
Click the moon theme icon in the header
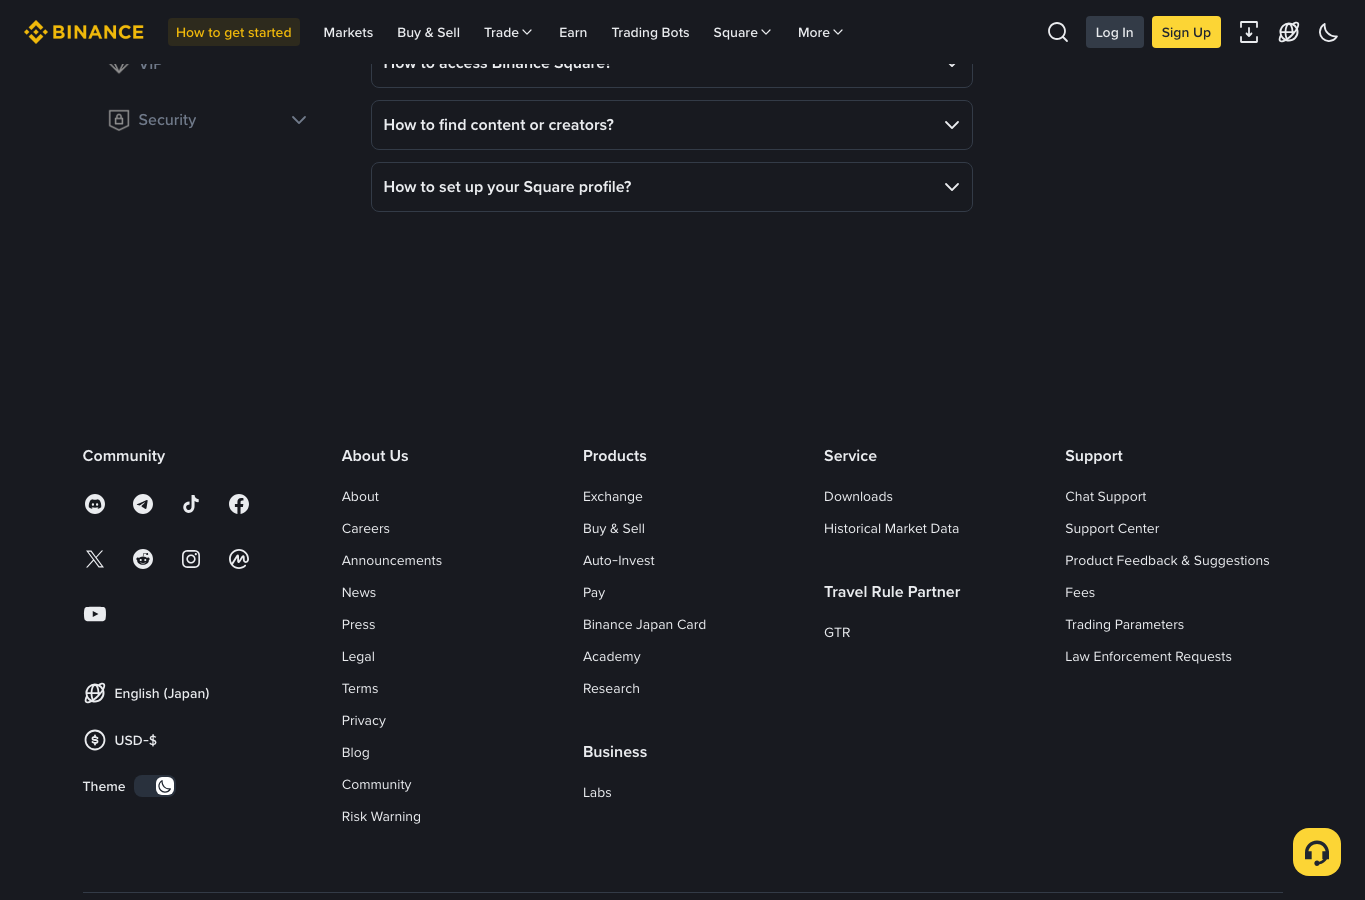coord(1329,32)
